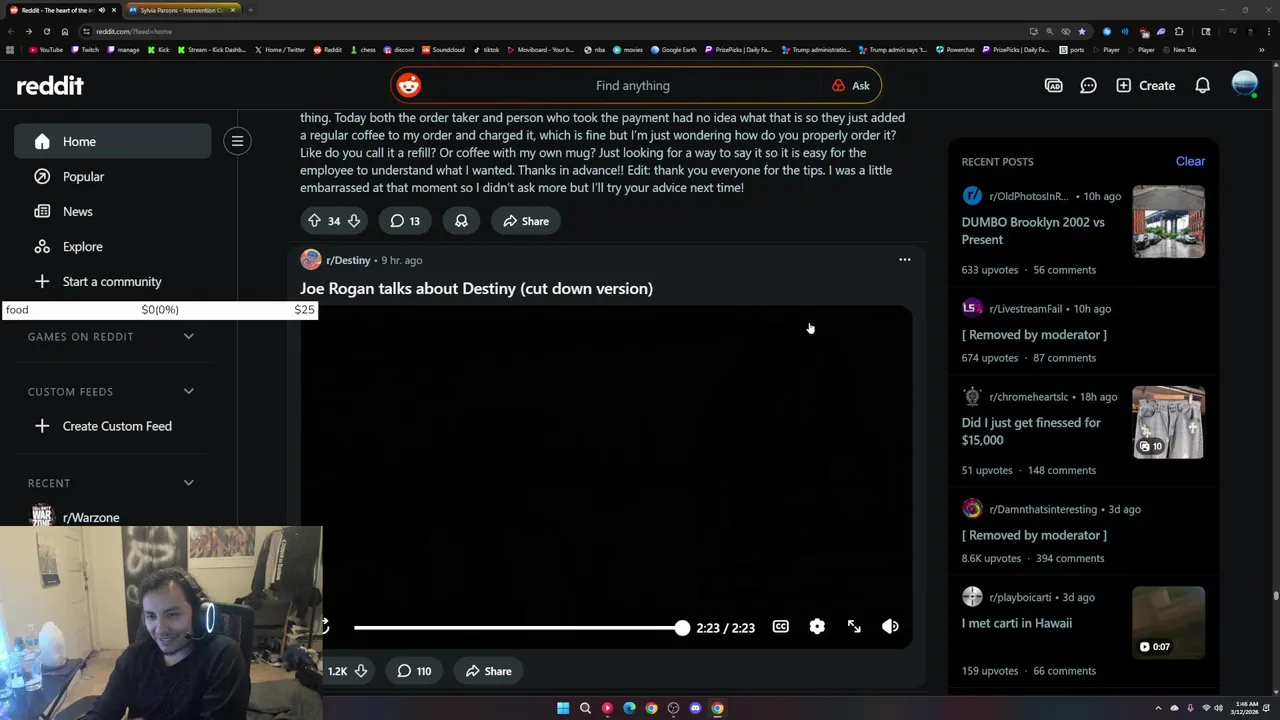Open the carti Hawaii video thumbnail
This screenshot has width=1280, height=720.
pyautogui.click(x=1168, y=622)
